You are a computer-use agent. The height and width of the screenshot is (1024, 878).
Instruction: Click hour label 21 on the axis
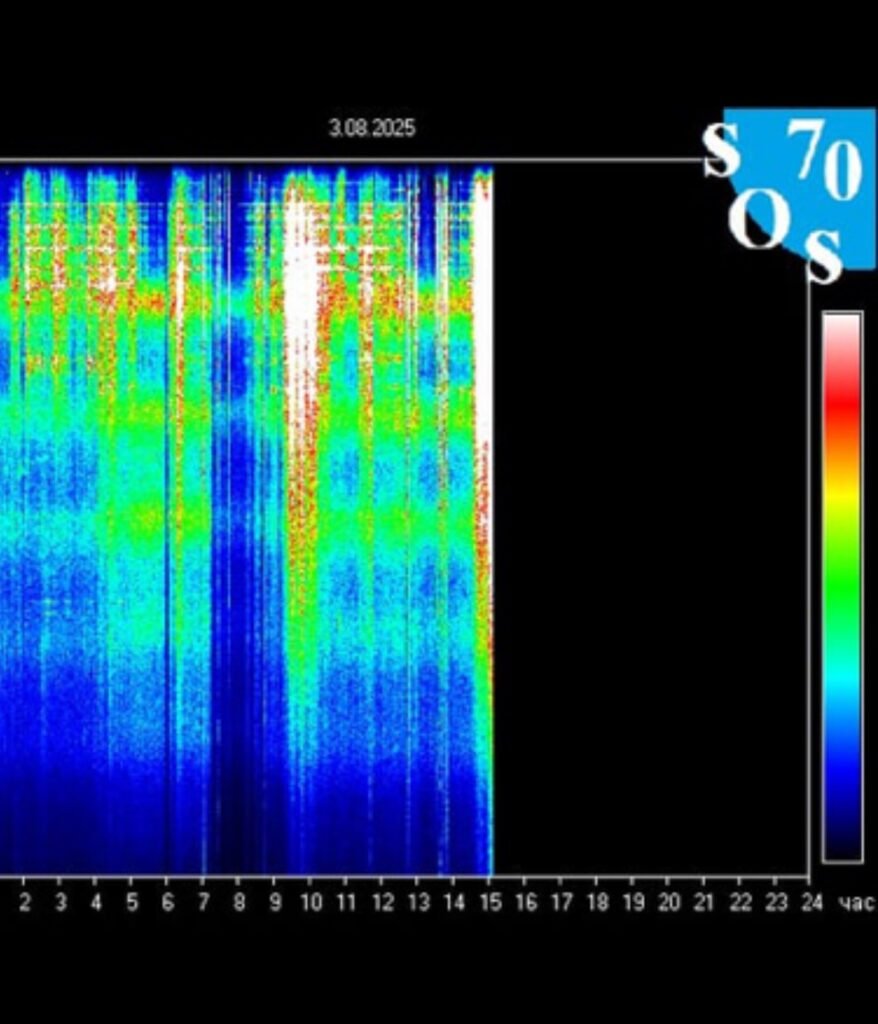pyautogui.click(x=704, y=903)
